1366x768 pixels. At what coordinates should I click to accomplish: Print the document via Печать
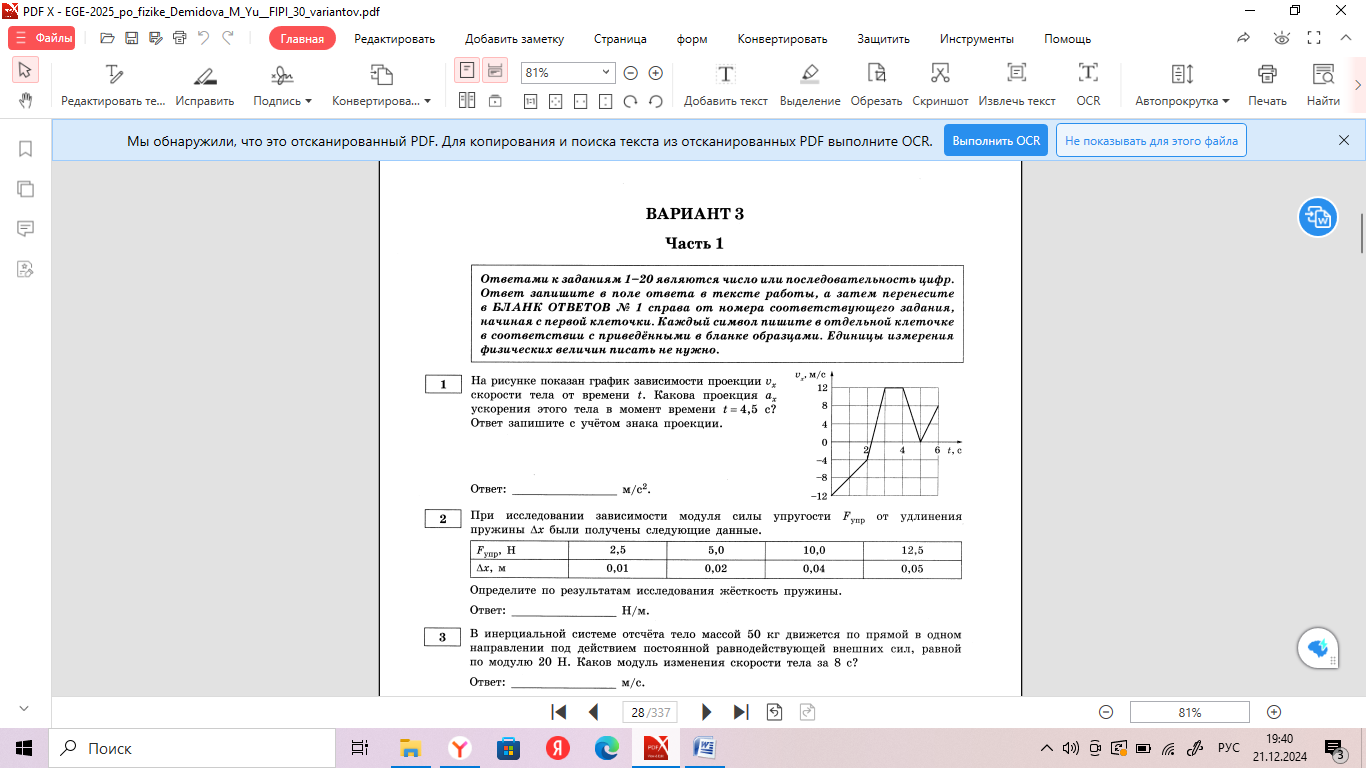click(x=1267, y=85)
